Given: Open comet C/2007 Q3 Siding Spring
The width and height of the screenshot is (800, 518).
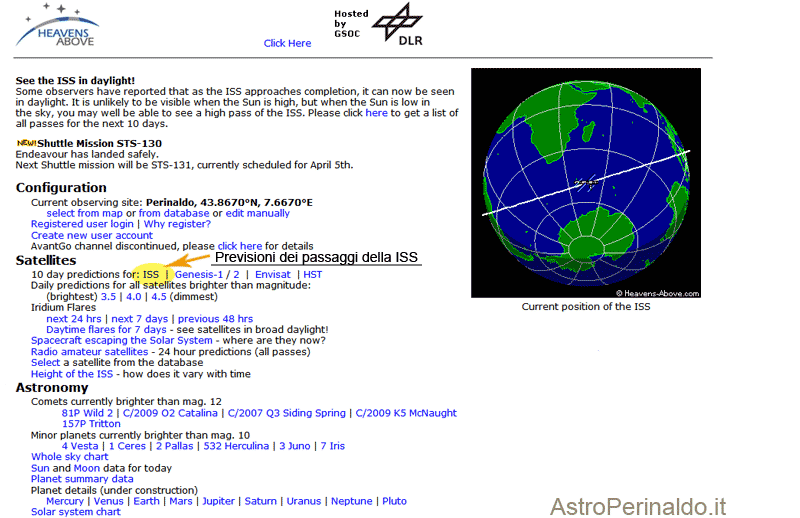Looking at the screenshot, I should tap(287, 413).
